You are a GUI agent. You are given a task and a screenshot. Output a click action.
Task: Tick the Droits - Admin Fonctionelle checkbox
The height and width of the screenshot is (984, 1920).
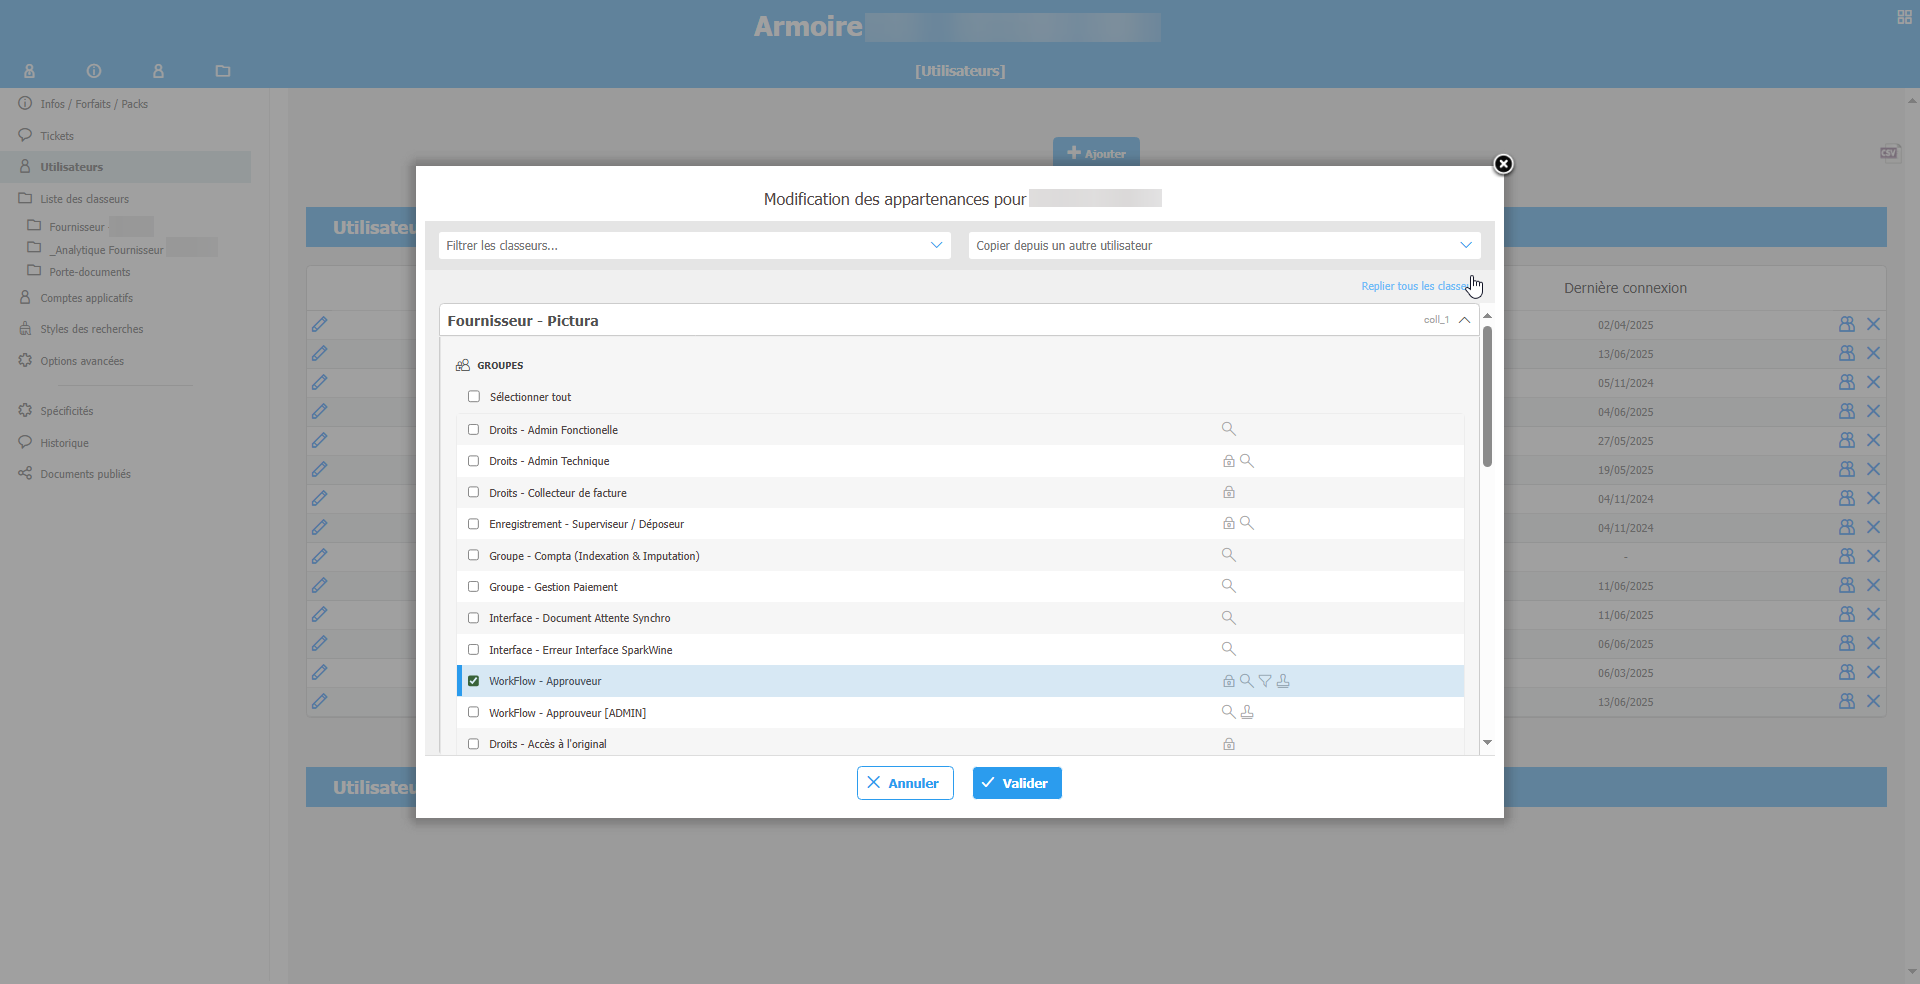pos(474,430)
